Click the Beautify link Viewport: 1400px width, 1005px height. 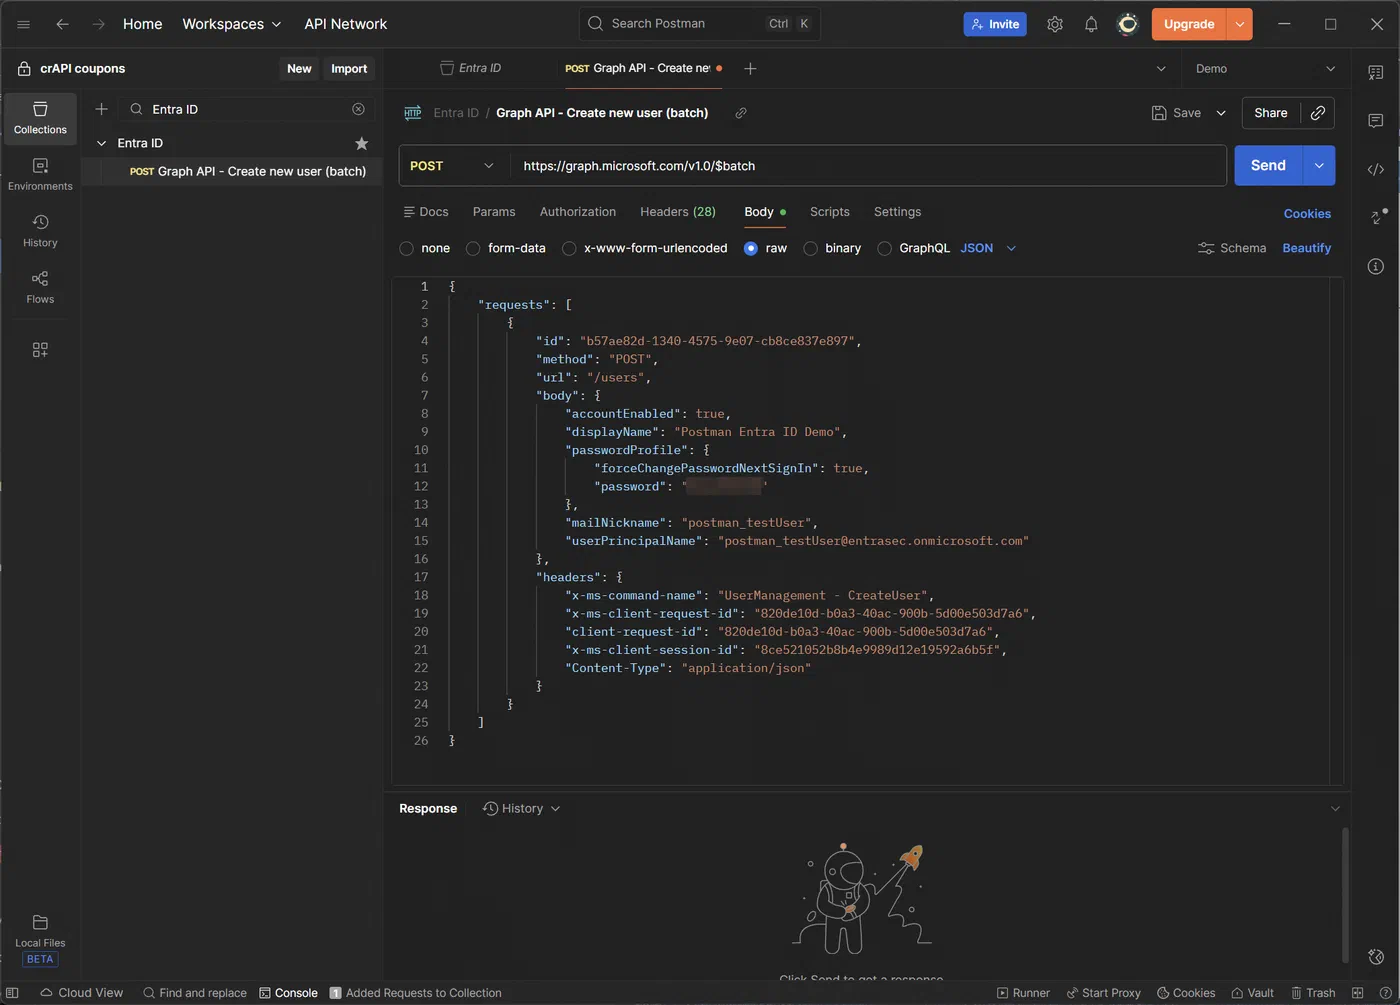click(1307, 248)
